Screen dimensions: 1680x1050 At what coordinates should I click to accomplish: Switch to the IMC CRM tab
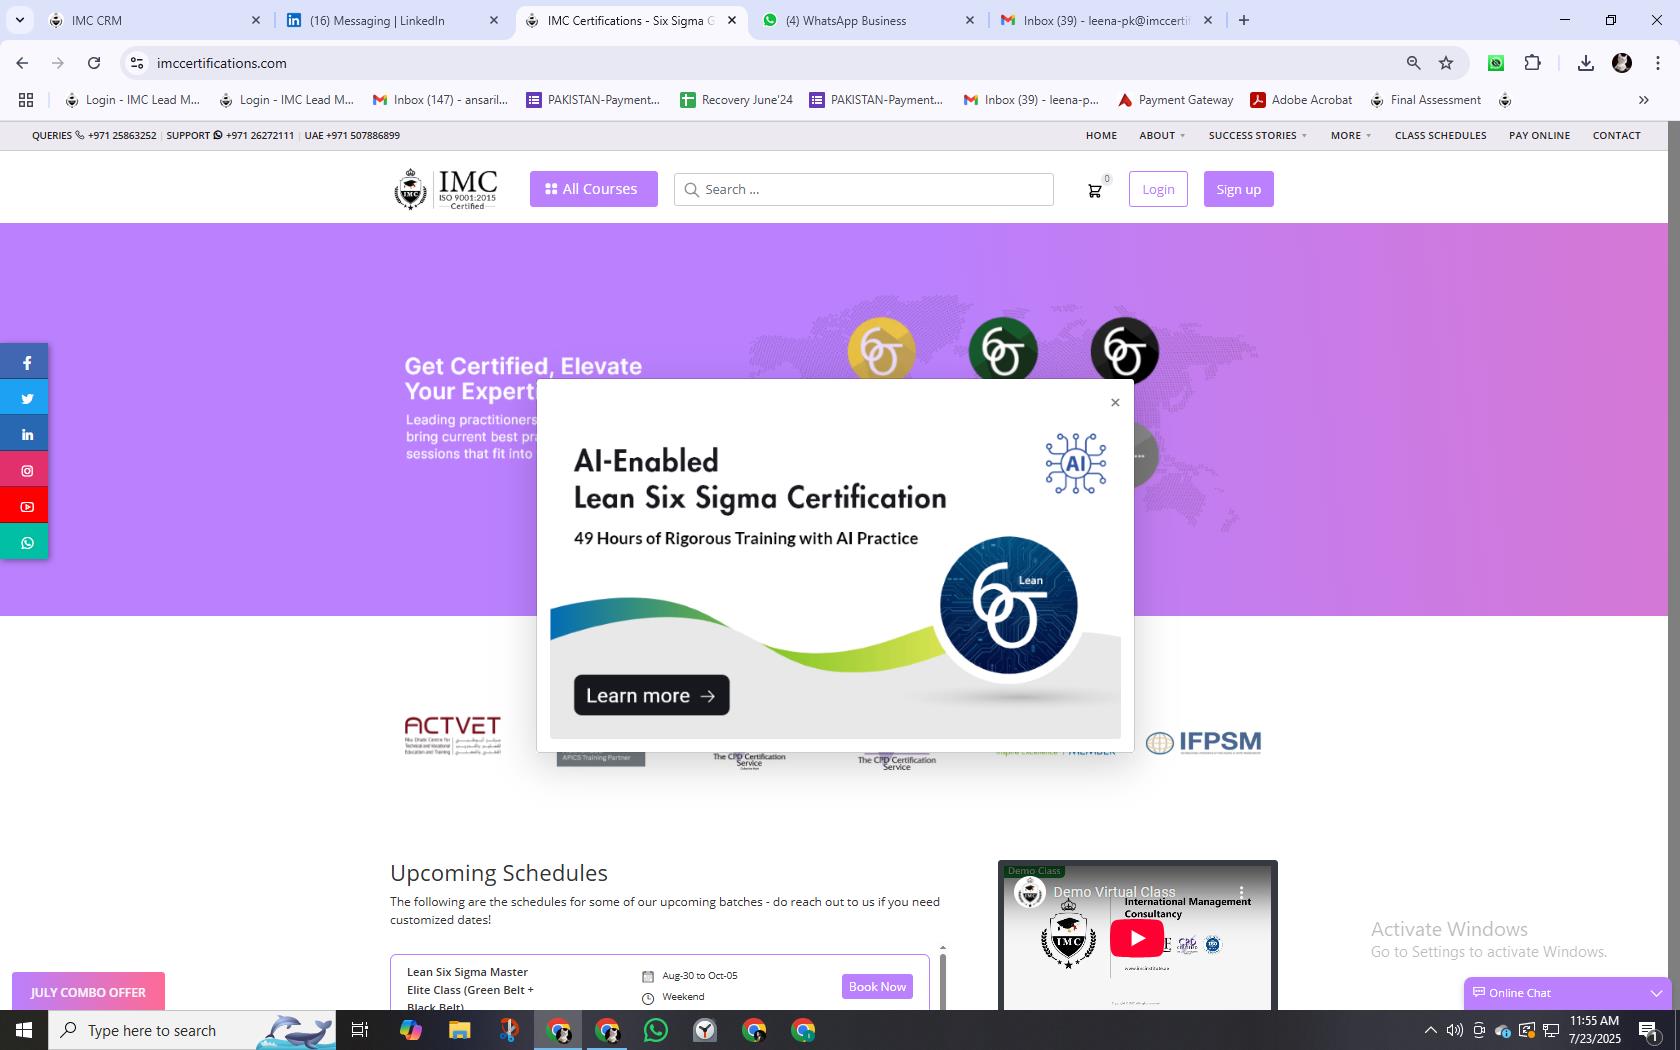[x=155, y=20]
